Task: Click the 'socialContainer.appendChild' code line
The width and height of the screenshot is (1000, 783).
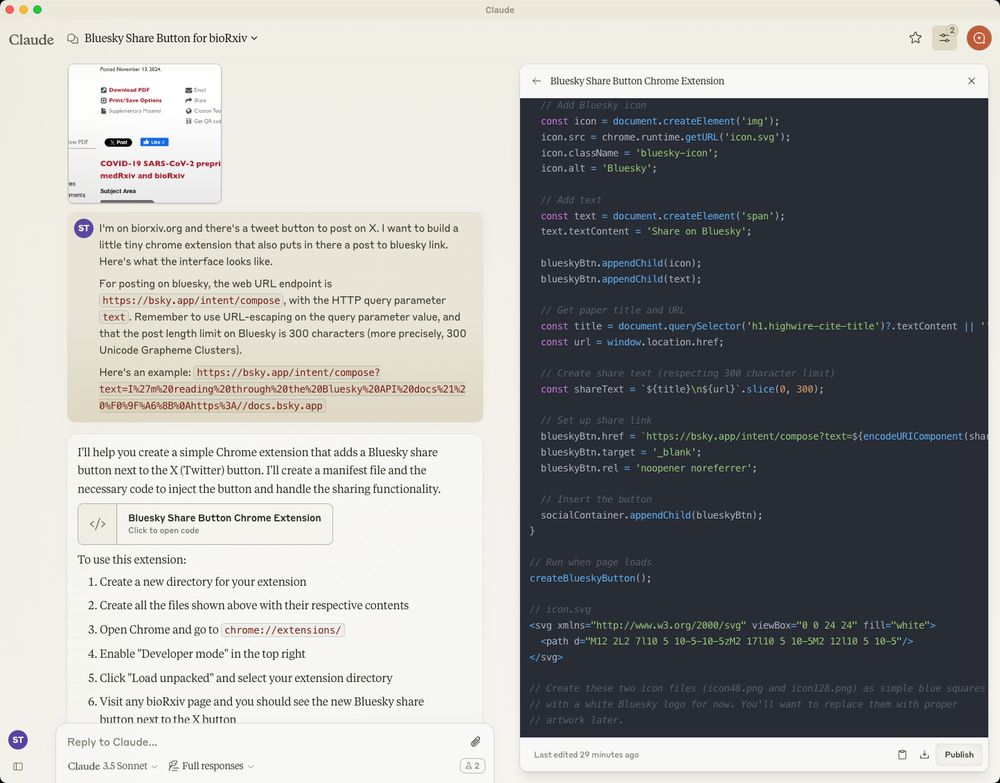Action: pos(651,515)
